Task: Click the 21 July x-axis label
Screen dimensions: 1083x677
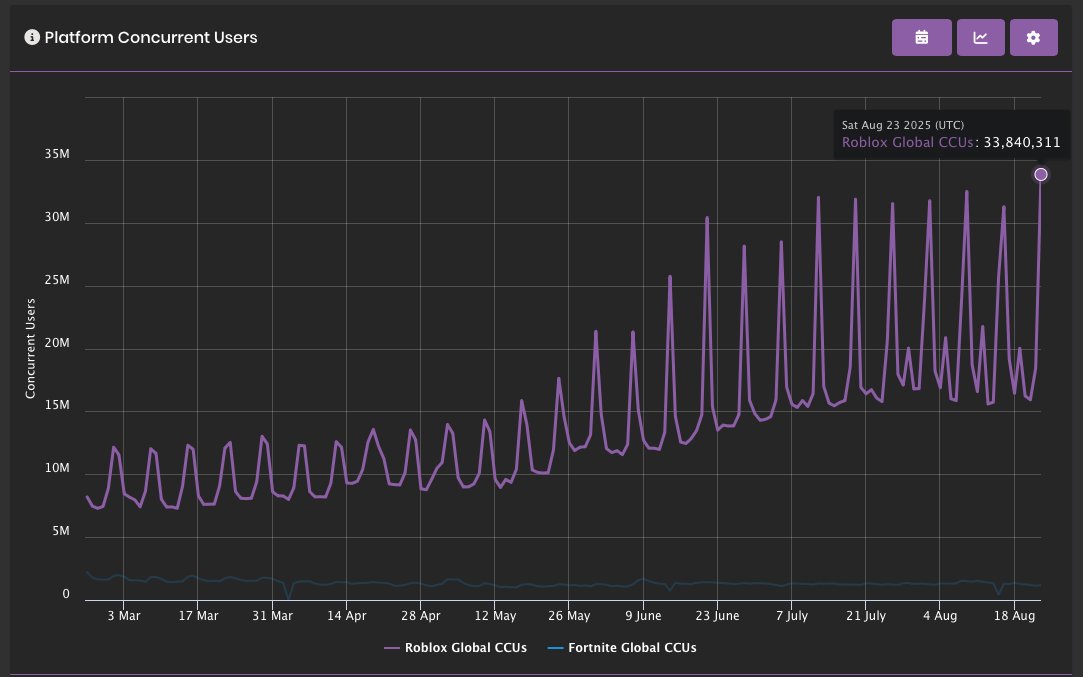Action: (865, 616)
